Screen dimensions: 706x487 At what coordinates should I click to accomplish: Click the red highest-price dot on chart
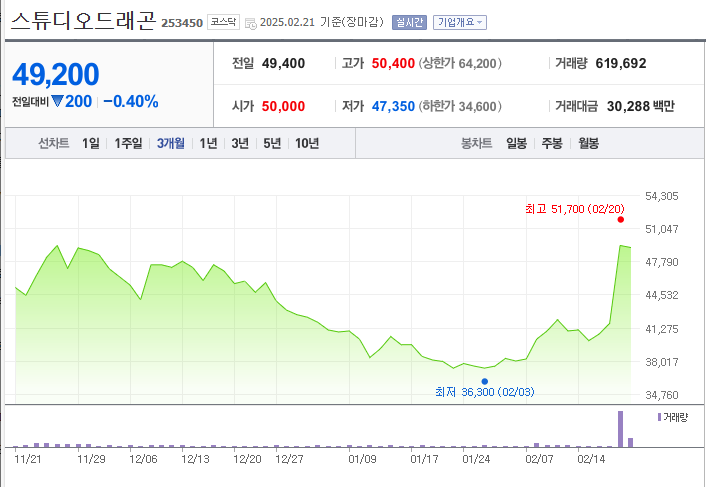point(621,220)
